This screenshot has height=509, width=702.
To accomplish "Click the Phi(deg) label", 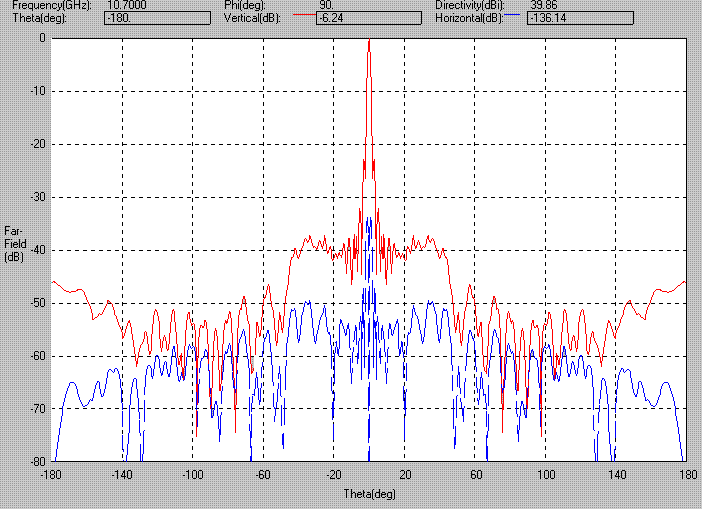I will click(247, 5).
